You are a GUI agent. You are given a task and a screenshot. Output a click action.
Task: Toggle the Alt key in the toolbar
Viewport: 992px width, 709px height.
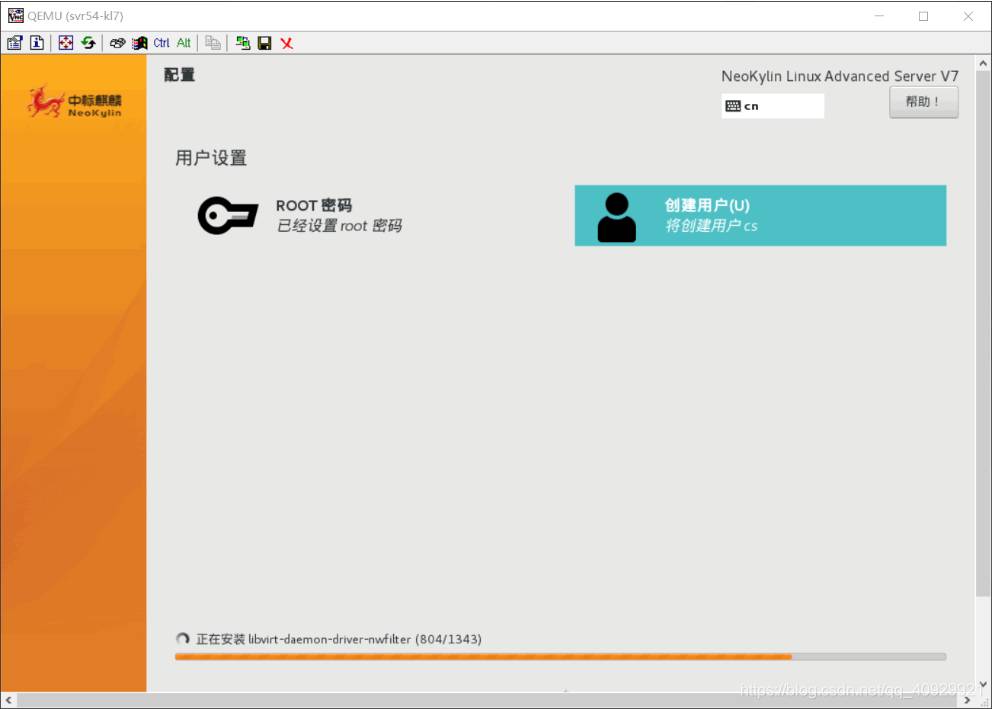[x=183, y=43]
